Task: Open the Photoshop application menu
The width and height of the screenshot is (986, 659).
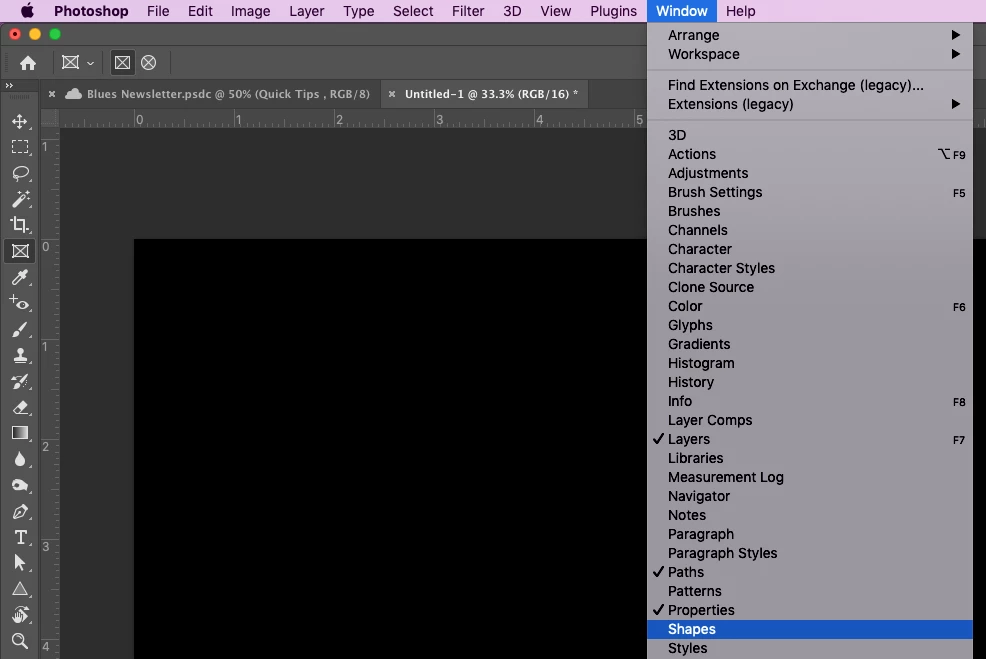Action: pyautogui.click(x=91, y=11)
